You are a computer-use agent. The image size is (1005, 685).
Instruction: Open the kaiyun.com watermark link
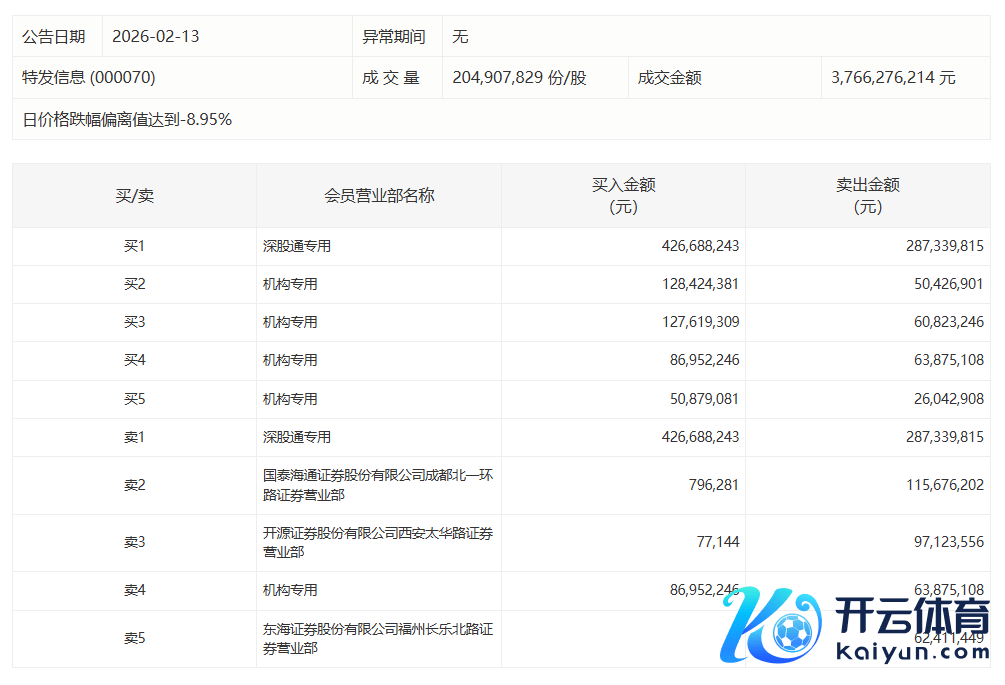904,652
